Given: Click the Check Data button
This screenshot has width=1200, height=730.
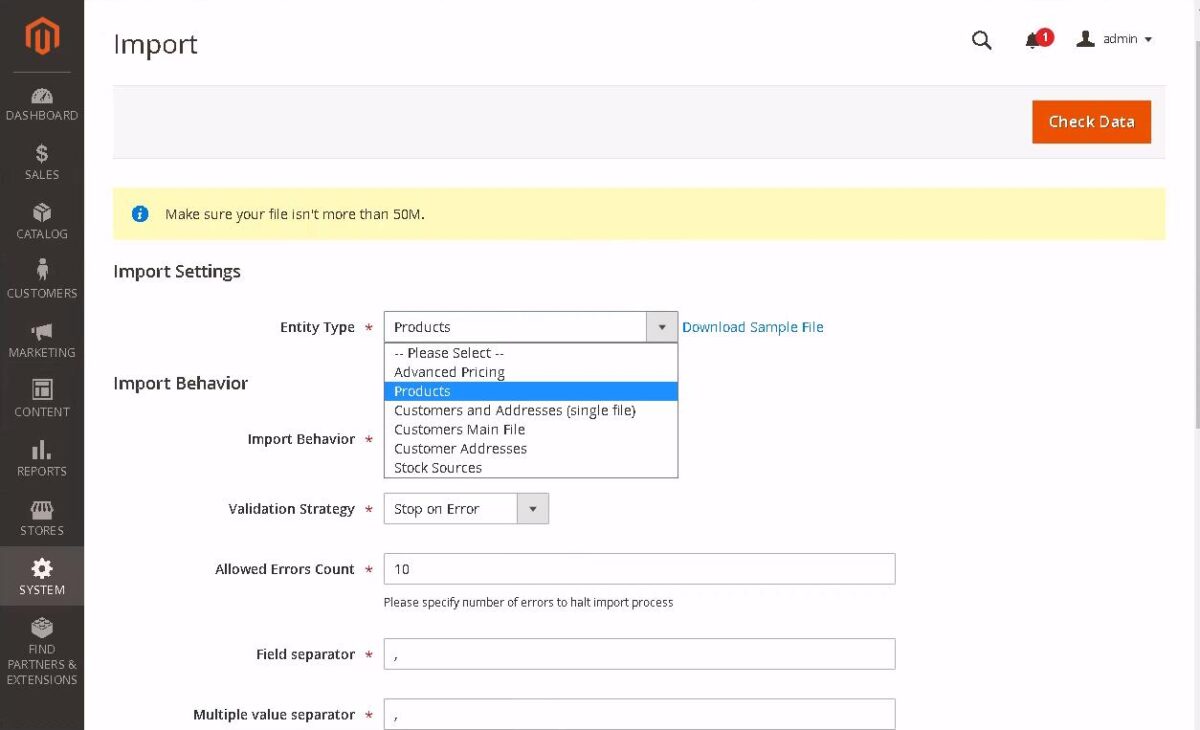Looking at the screenshot, I should (x=1091, y=122).
